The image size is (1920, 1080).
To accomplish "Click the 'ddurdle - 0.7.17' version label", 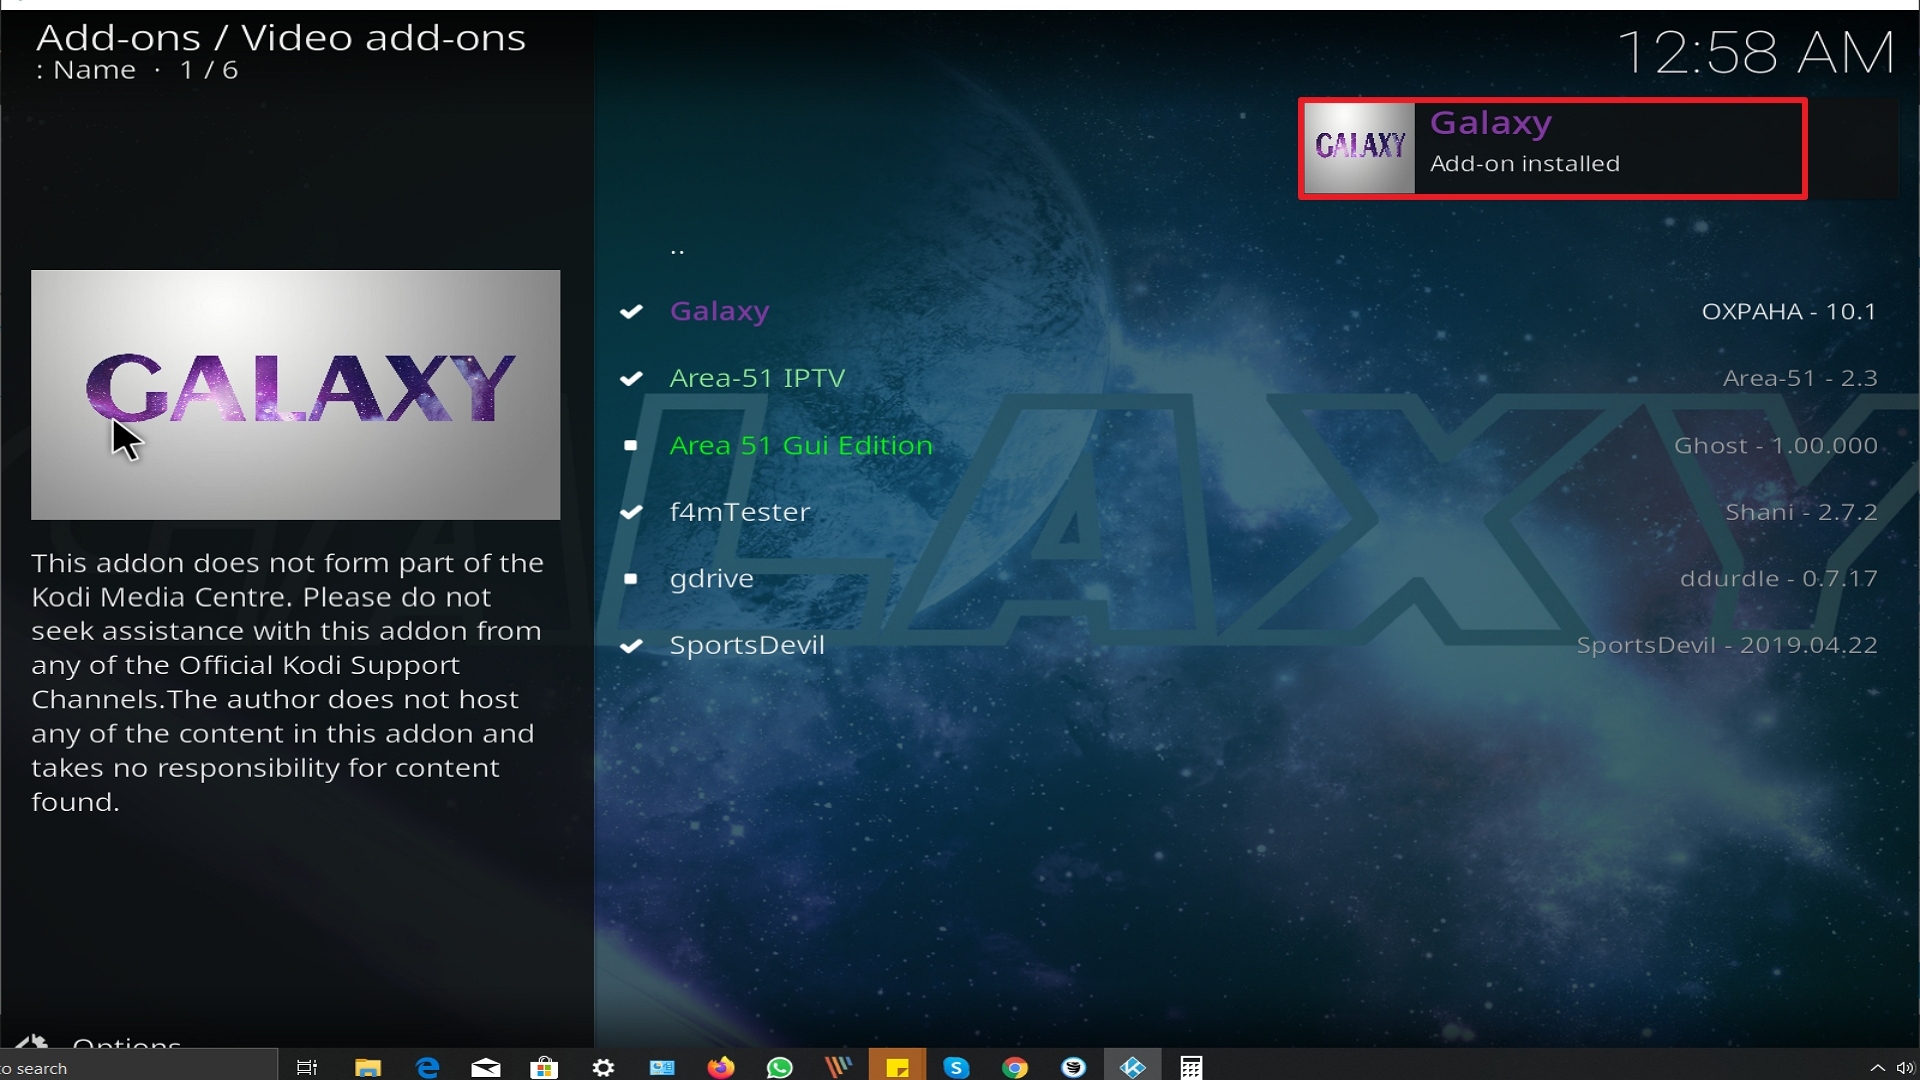I will (x=1779, y=579).
